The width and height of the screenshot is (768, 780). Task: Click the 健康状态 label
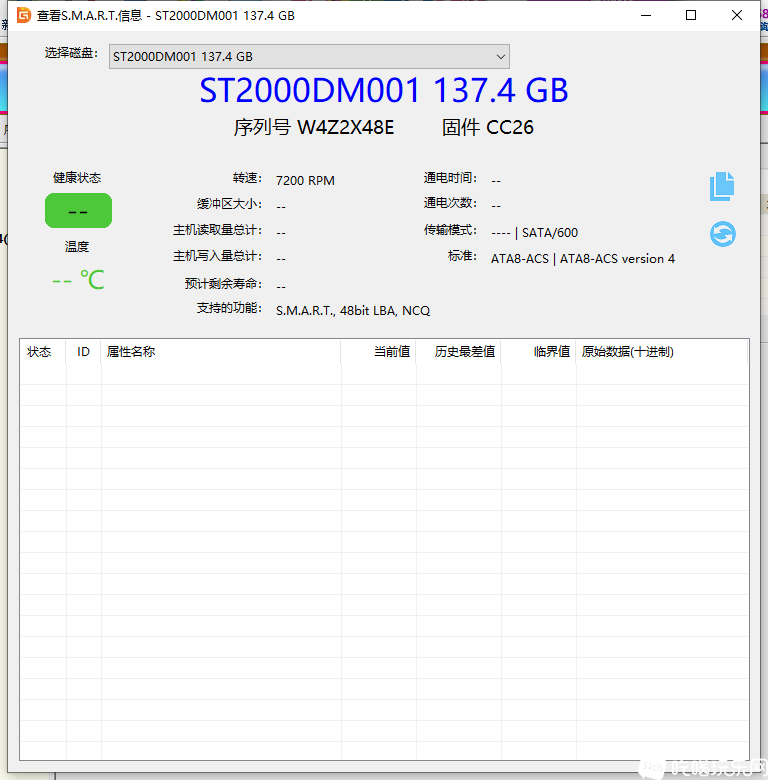tap(77, 178)
